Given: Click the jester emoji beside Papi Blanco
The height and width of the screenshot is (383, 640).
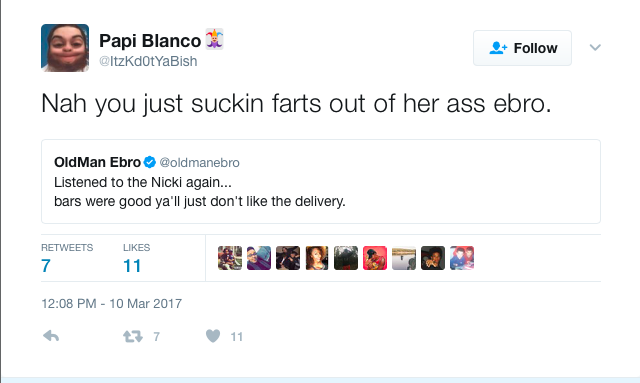Looking at the screenshot, I should coord(214,39).
